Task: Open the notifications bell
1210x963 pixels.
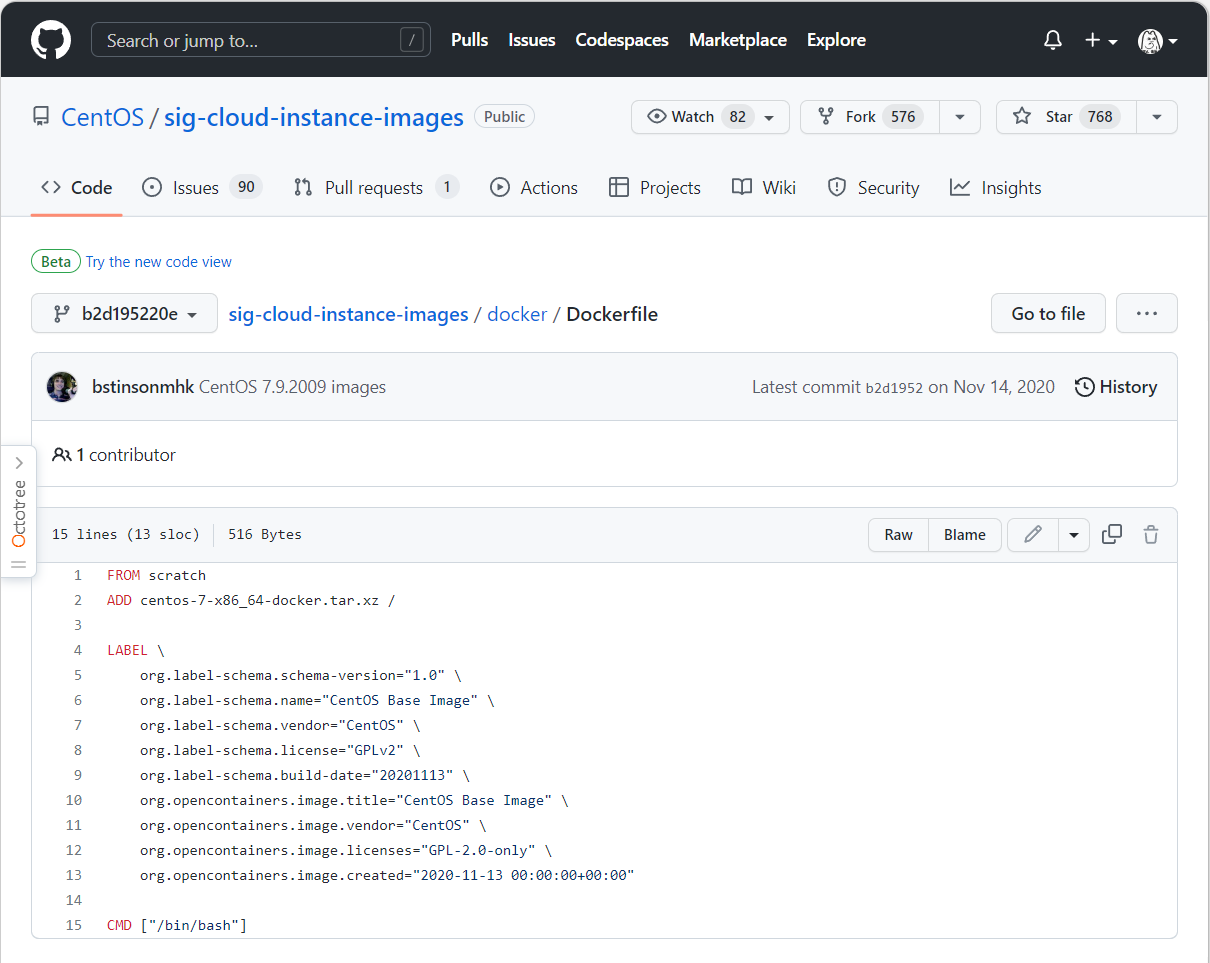Action: tap(1053, 41)
